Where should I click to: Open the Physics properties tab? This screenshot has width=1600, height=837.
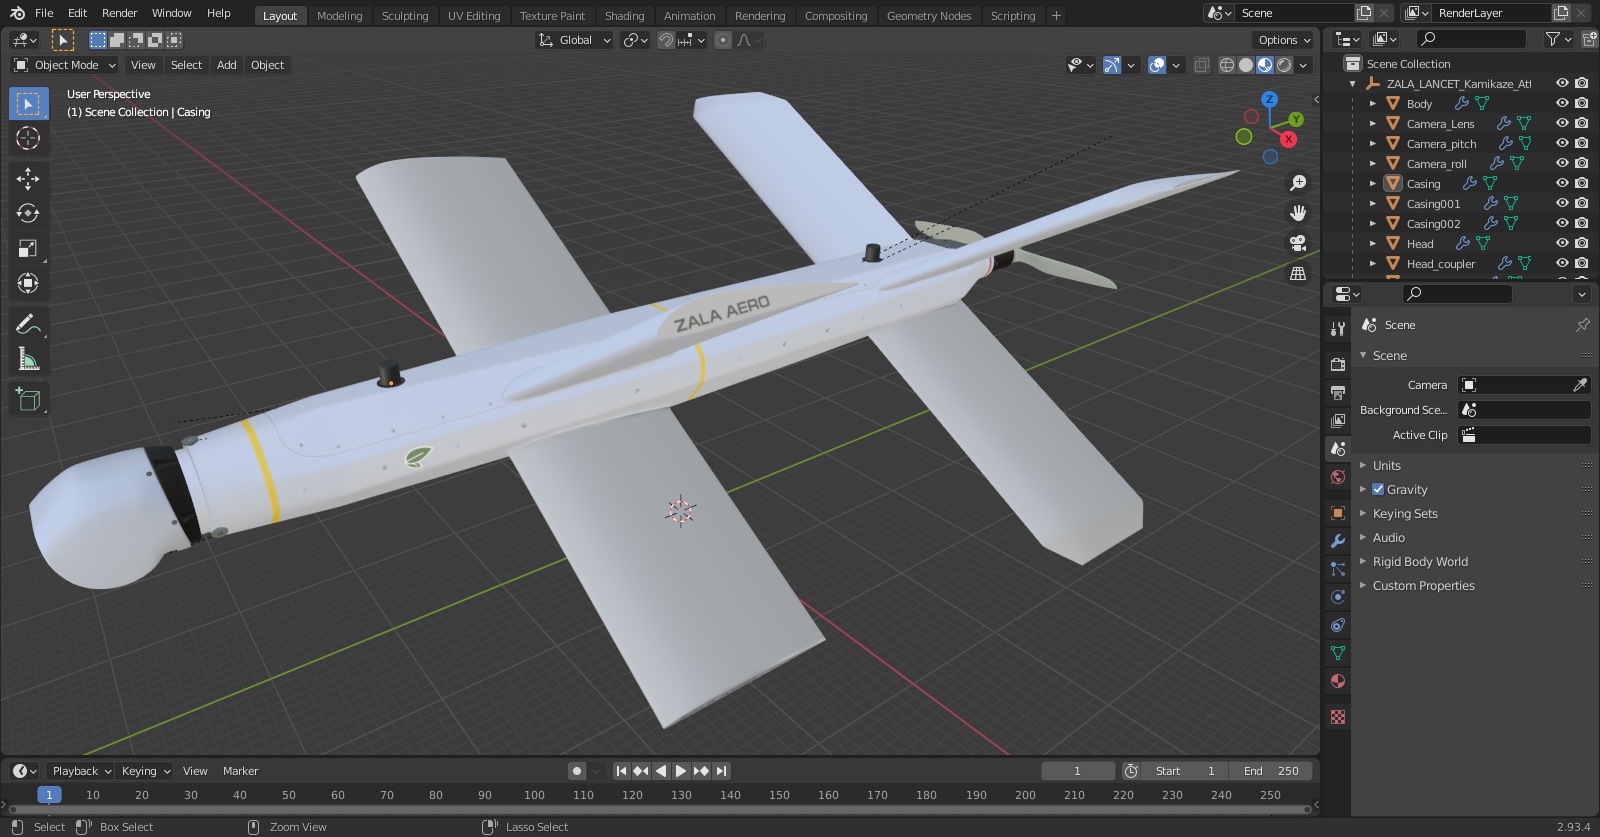click(x=1338, y=597)
